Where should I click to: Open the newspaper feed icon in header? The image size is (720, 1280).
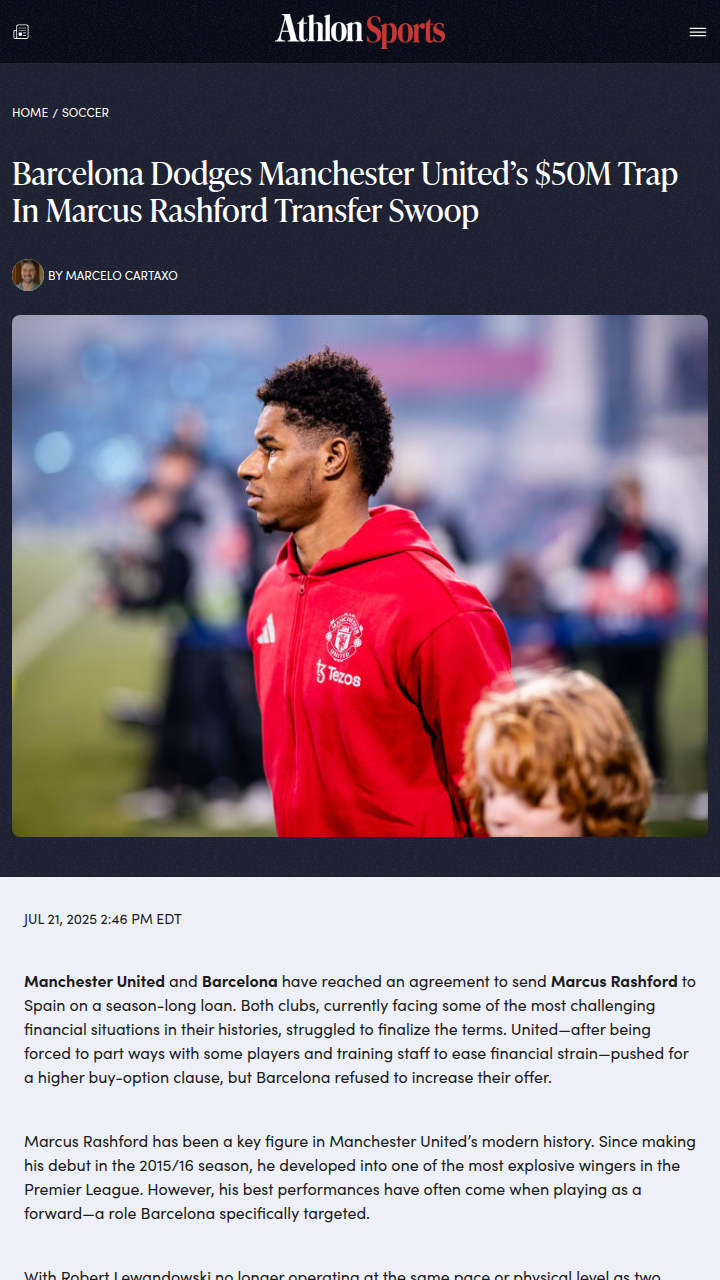point(21,32)
